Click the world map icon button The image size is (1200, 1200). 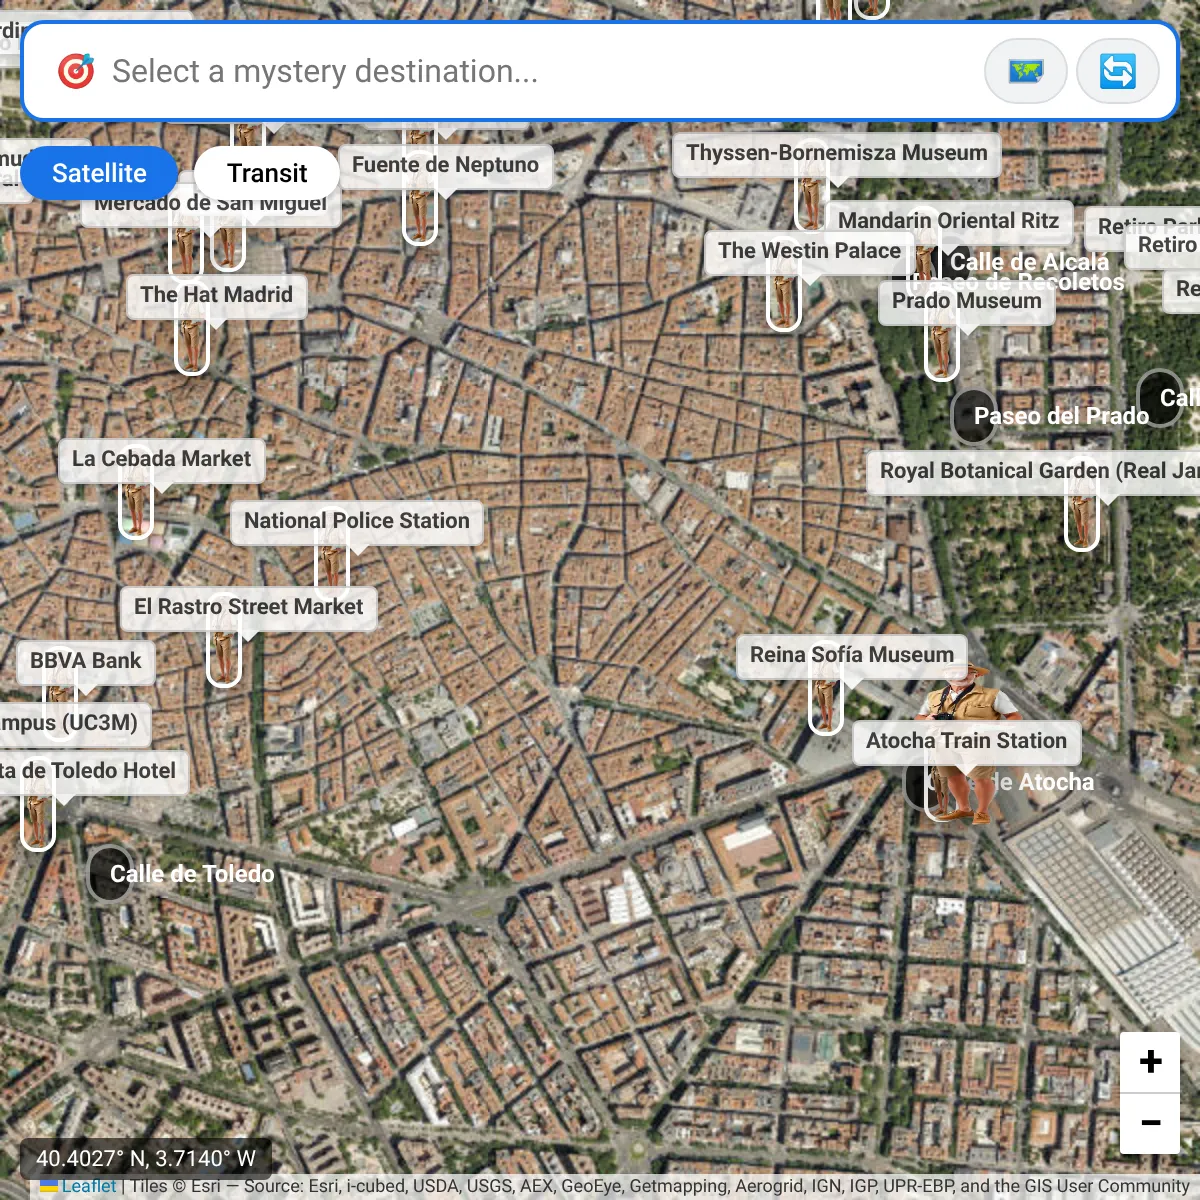coord(1025,71)
